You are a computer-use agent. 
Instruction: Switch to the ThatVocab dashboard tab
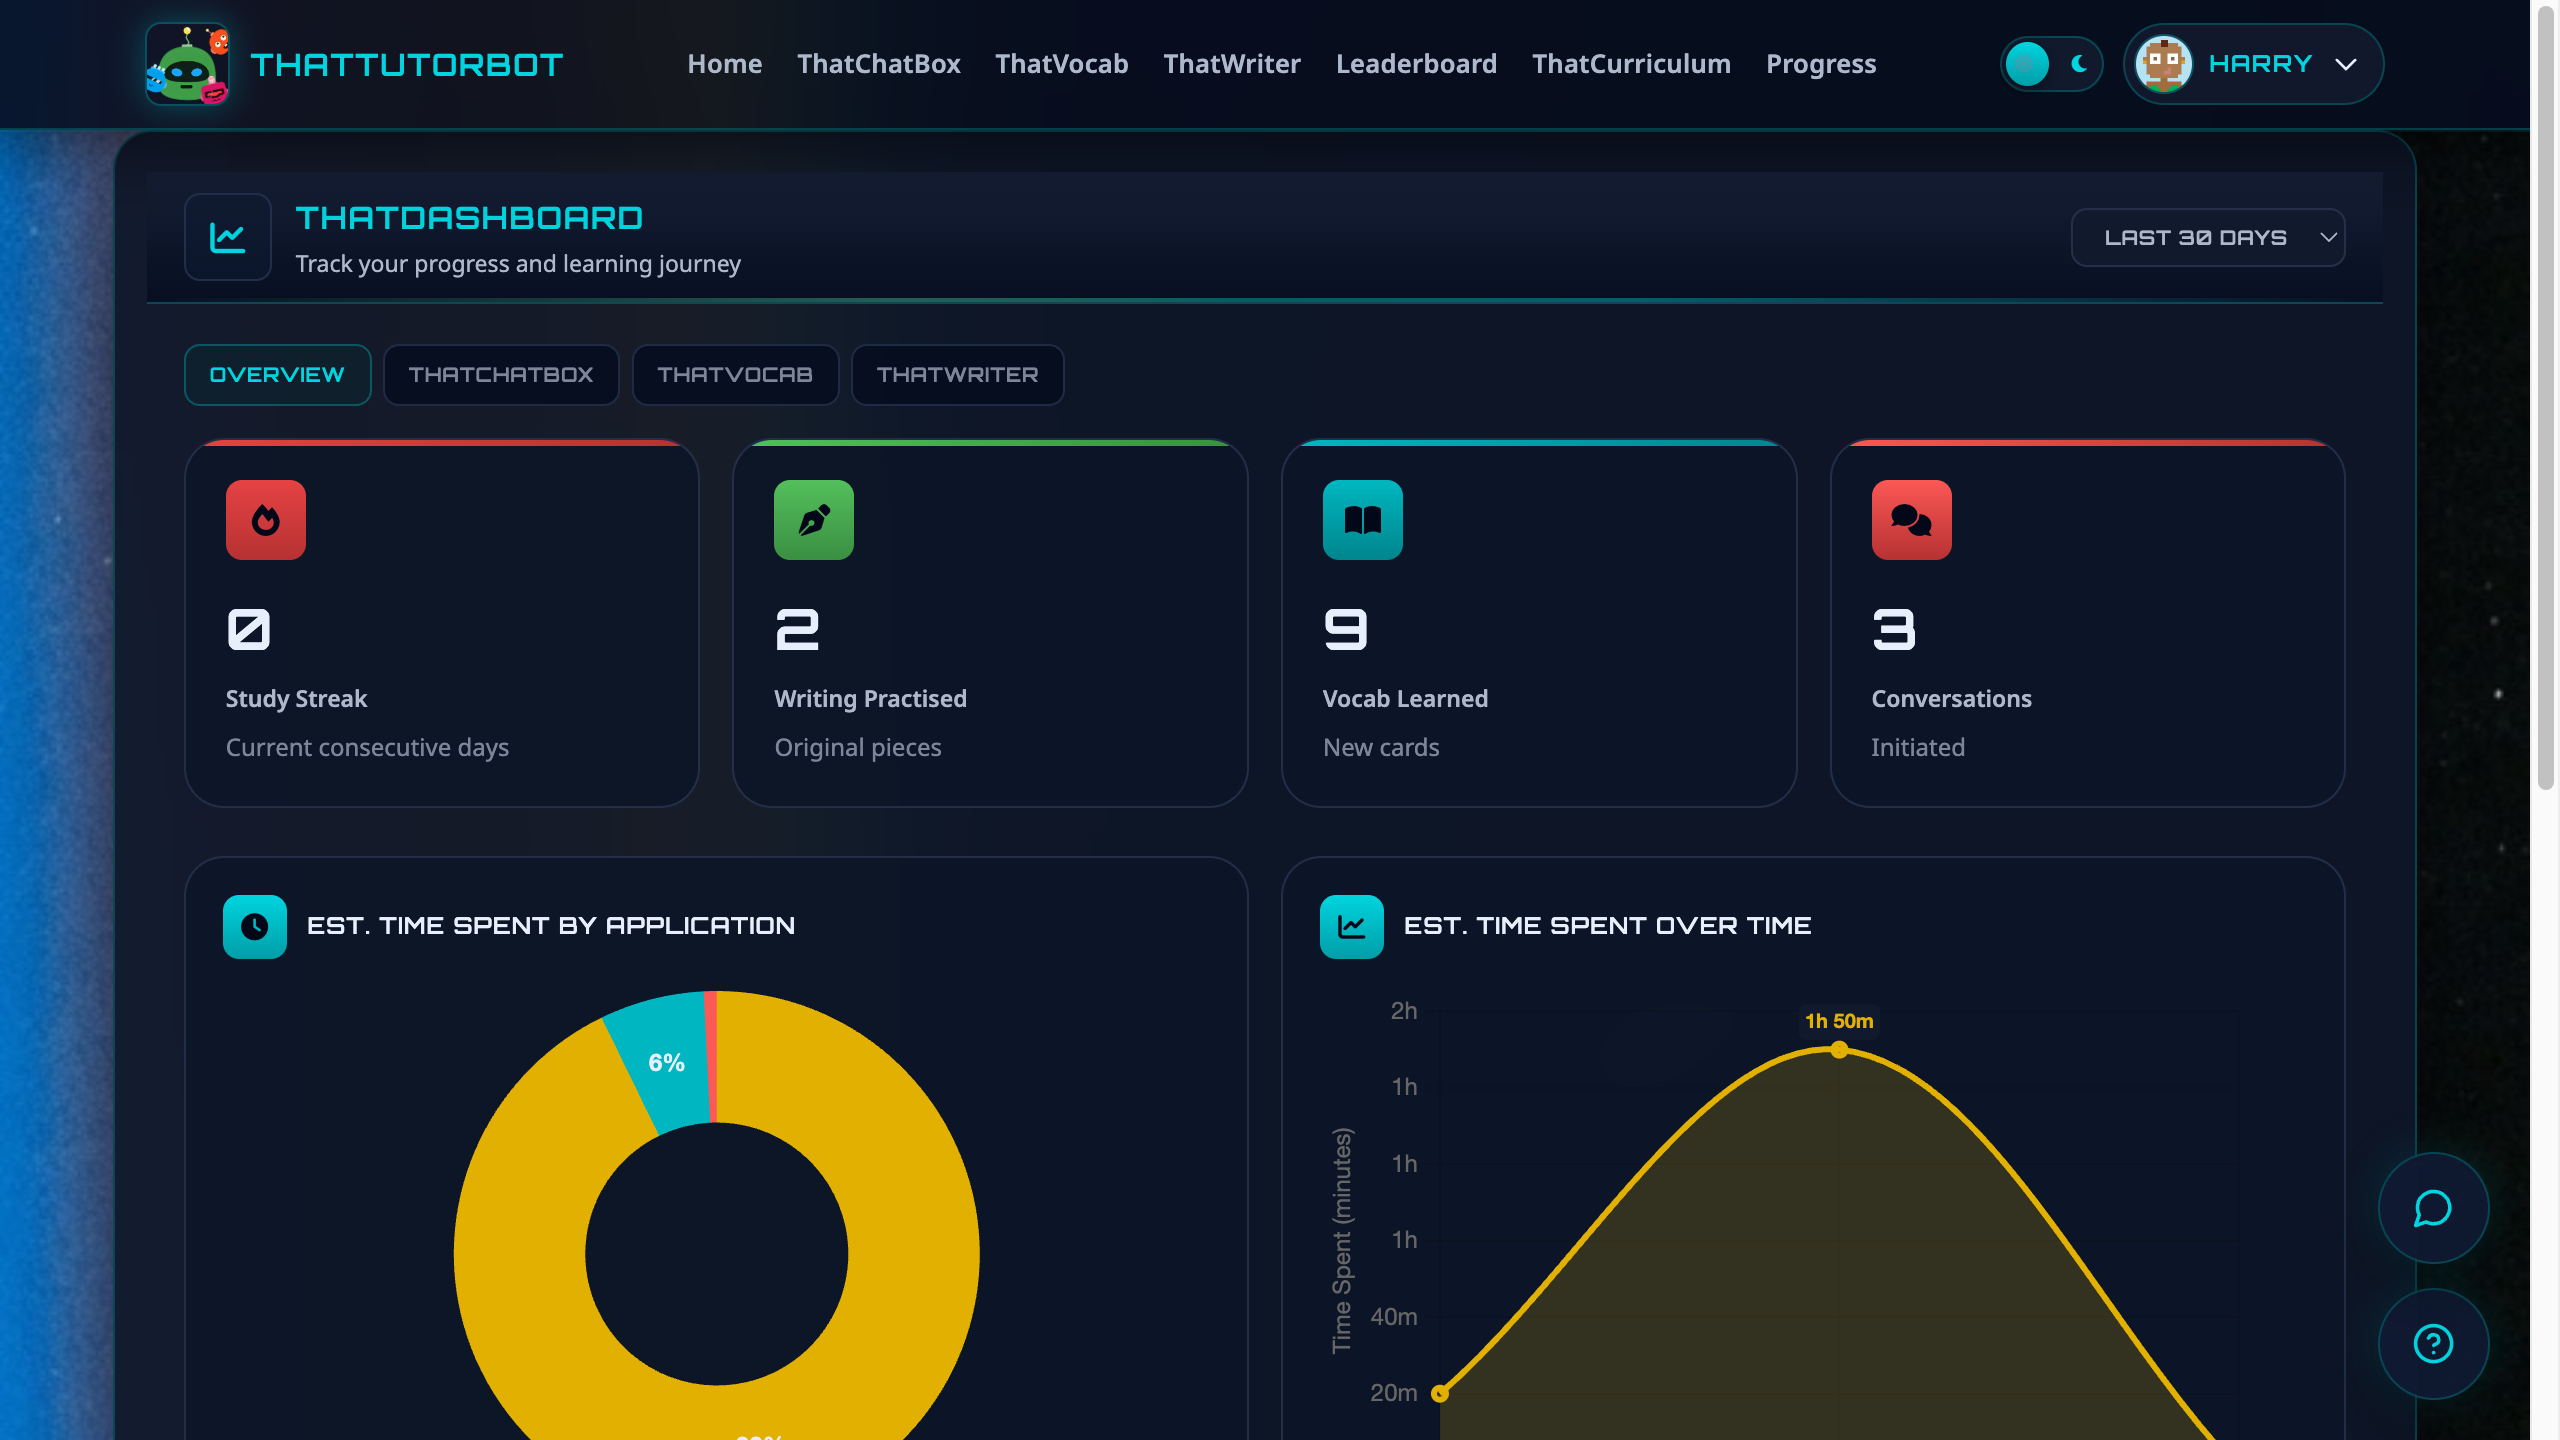click(x=735, y=375)
